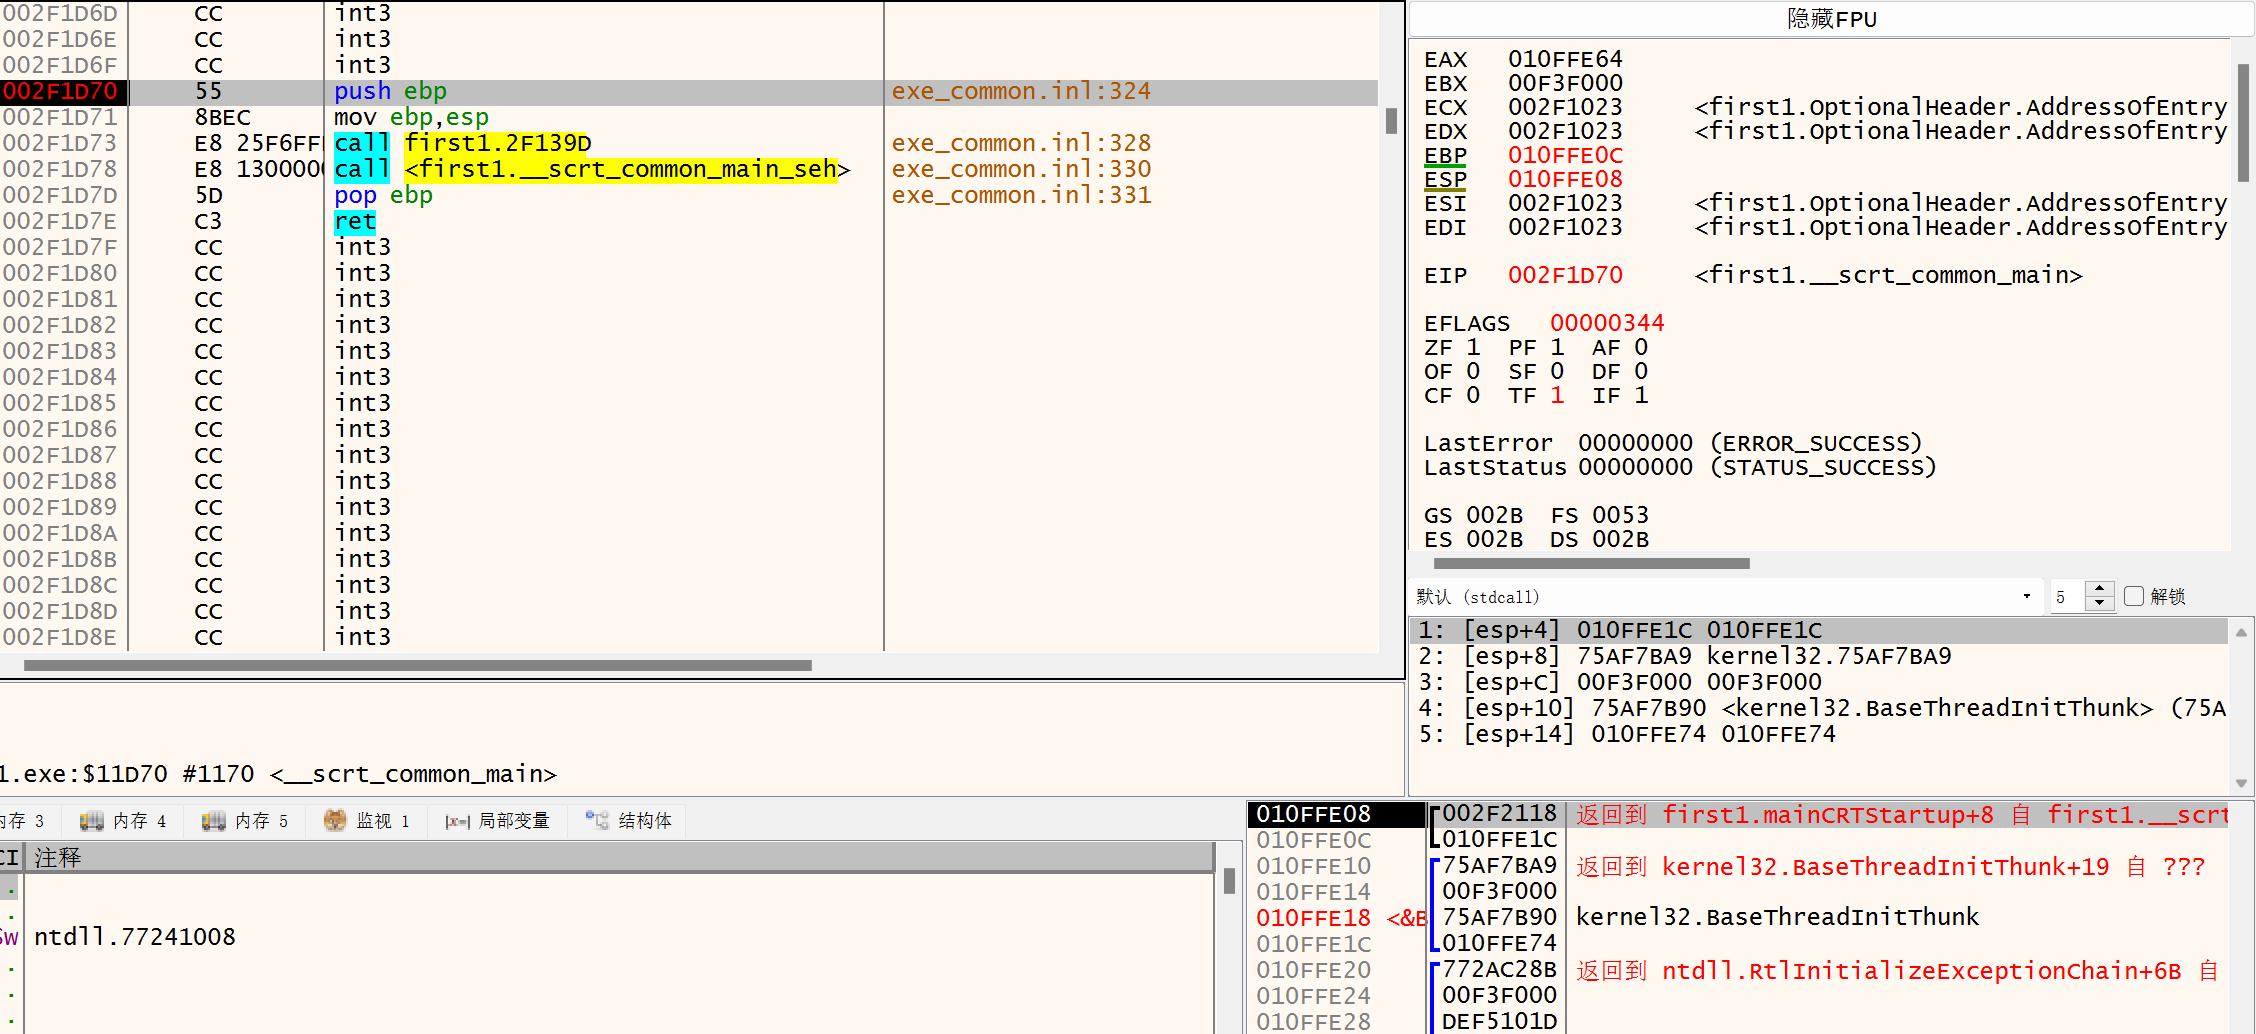The height and width of the screenshot is (1034, 2256).
Task: Open the 监视 1 watch tab
Action: [368, 821]
